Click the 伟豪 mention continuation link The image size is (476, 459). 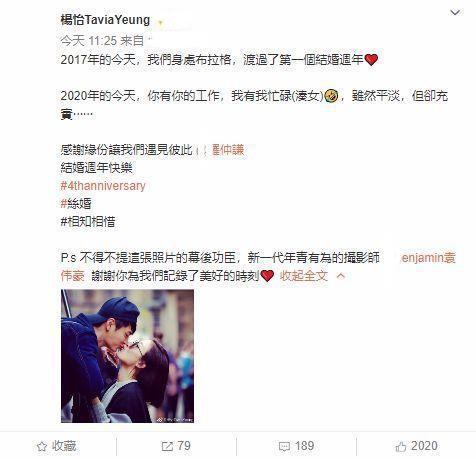click(72, 276)
